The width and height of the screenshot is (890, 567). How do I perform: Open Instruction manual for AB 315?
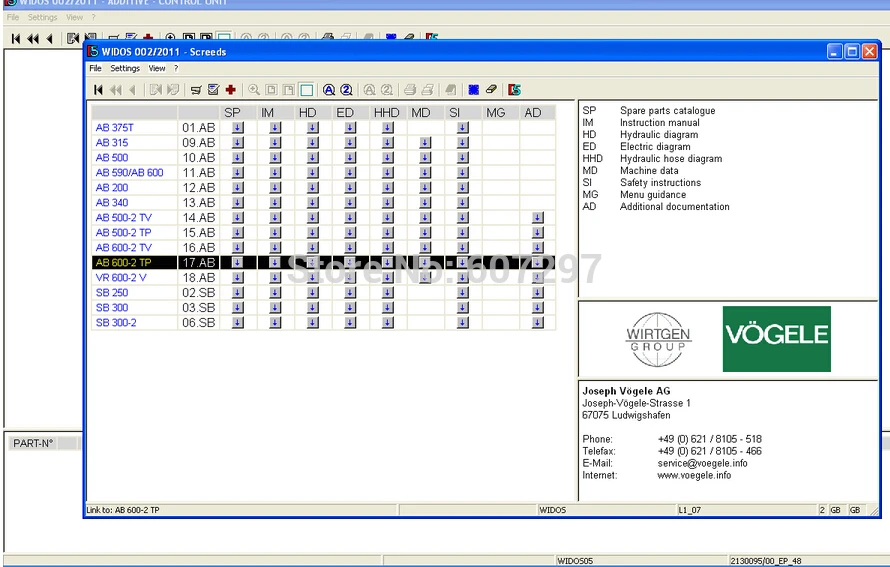pos(275,142)
